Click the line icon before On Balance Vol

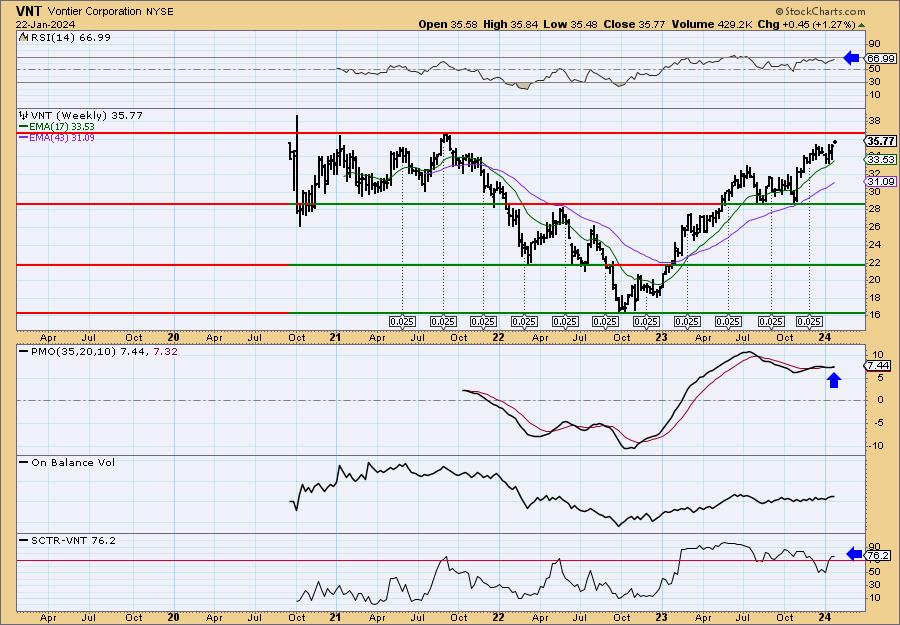(x=24, y=463)
